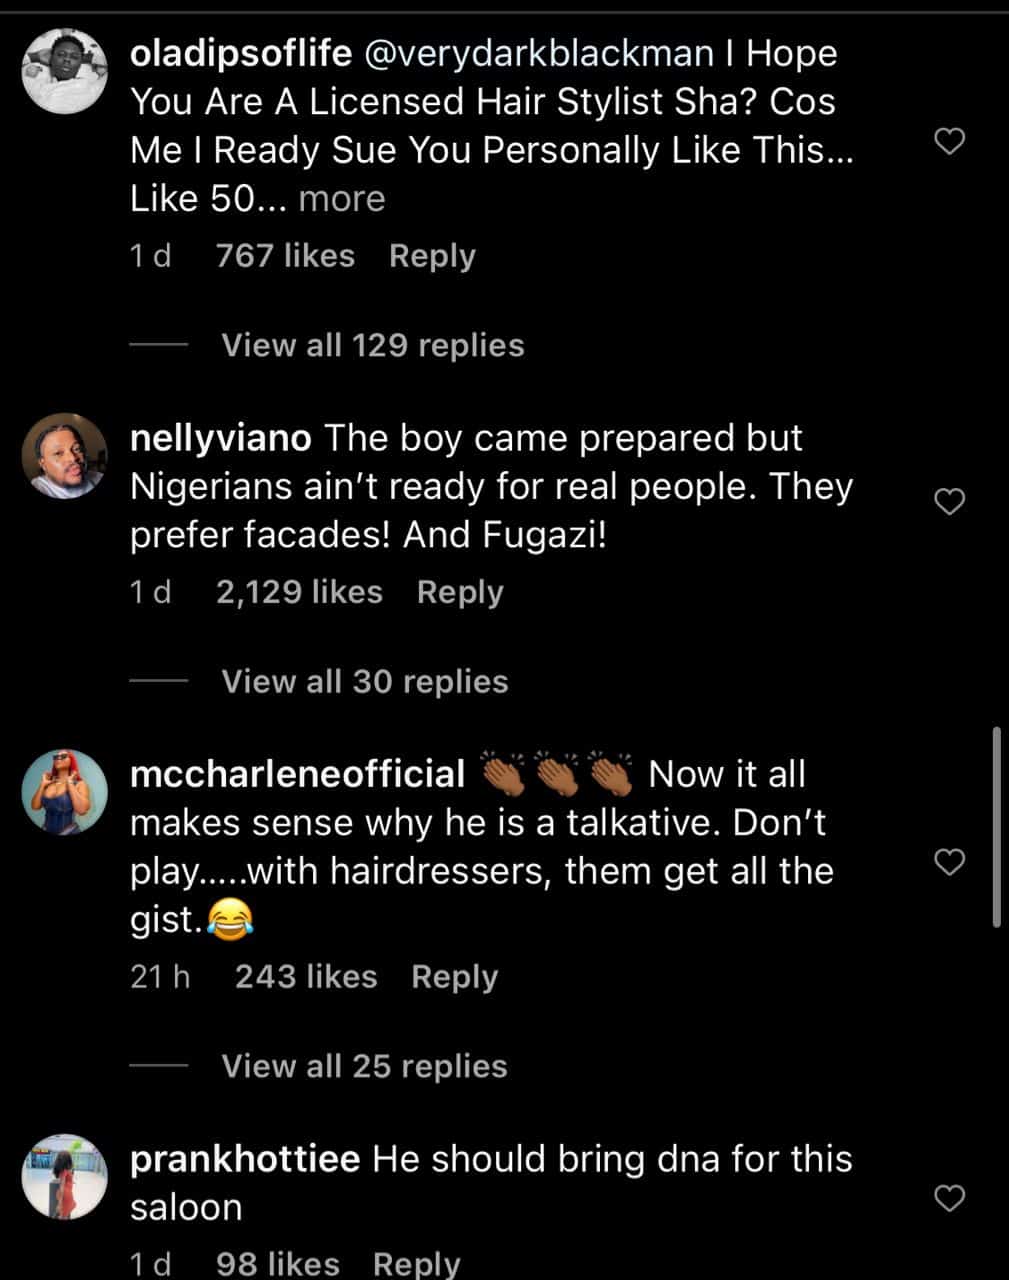Expand 'View all 129 replies'
Screen dimensions: 1009x1280
tap(372, 345)
